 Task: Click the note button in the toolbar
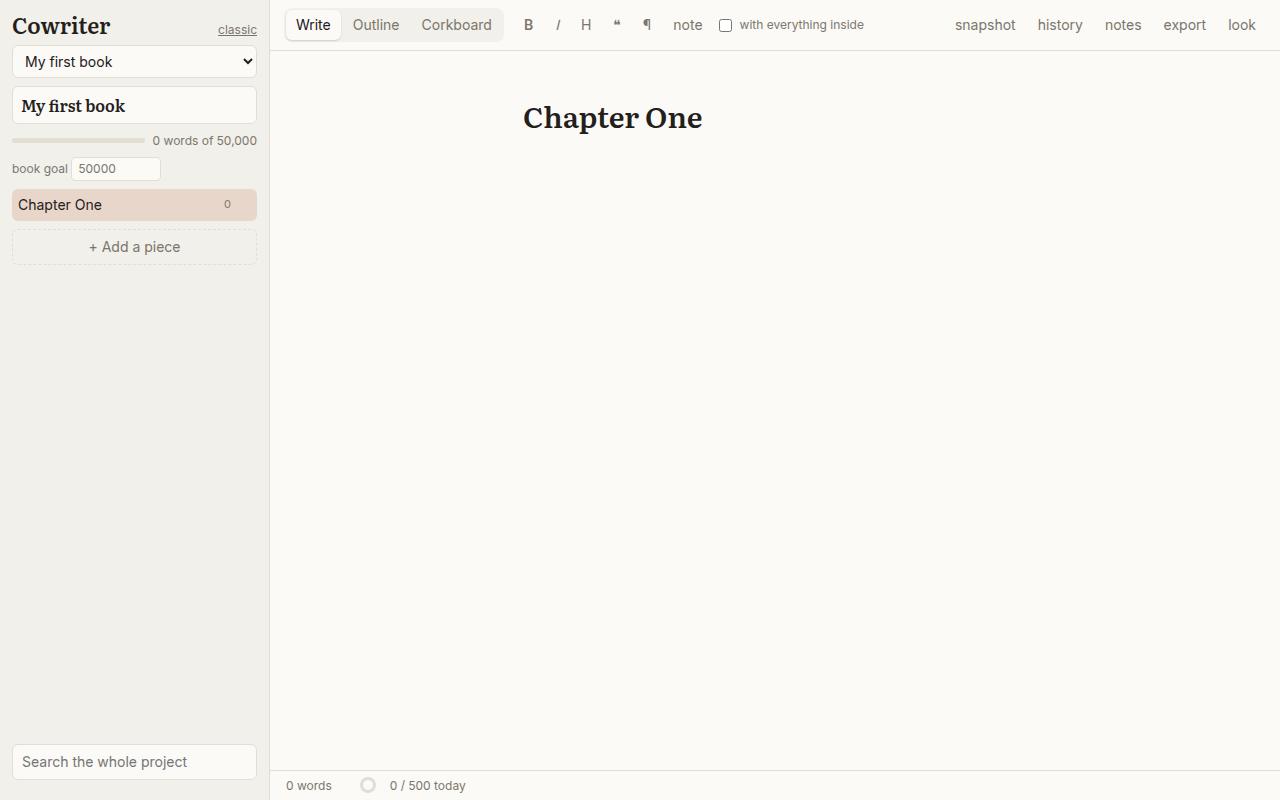pos(688,25)
